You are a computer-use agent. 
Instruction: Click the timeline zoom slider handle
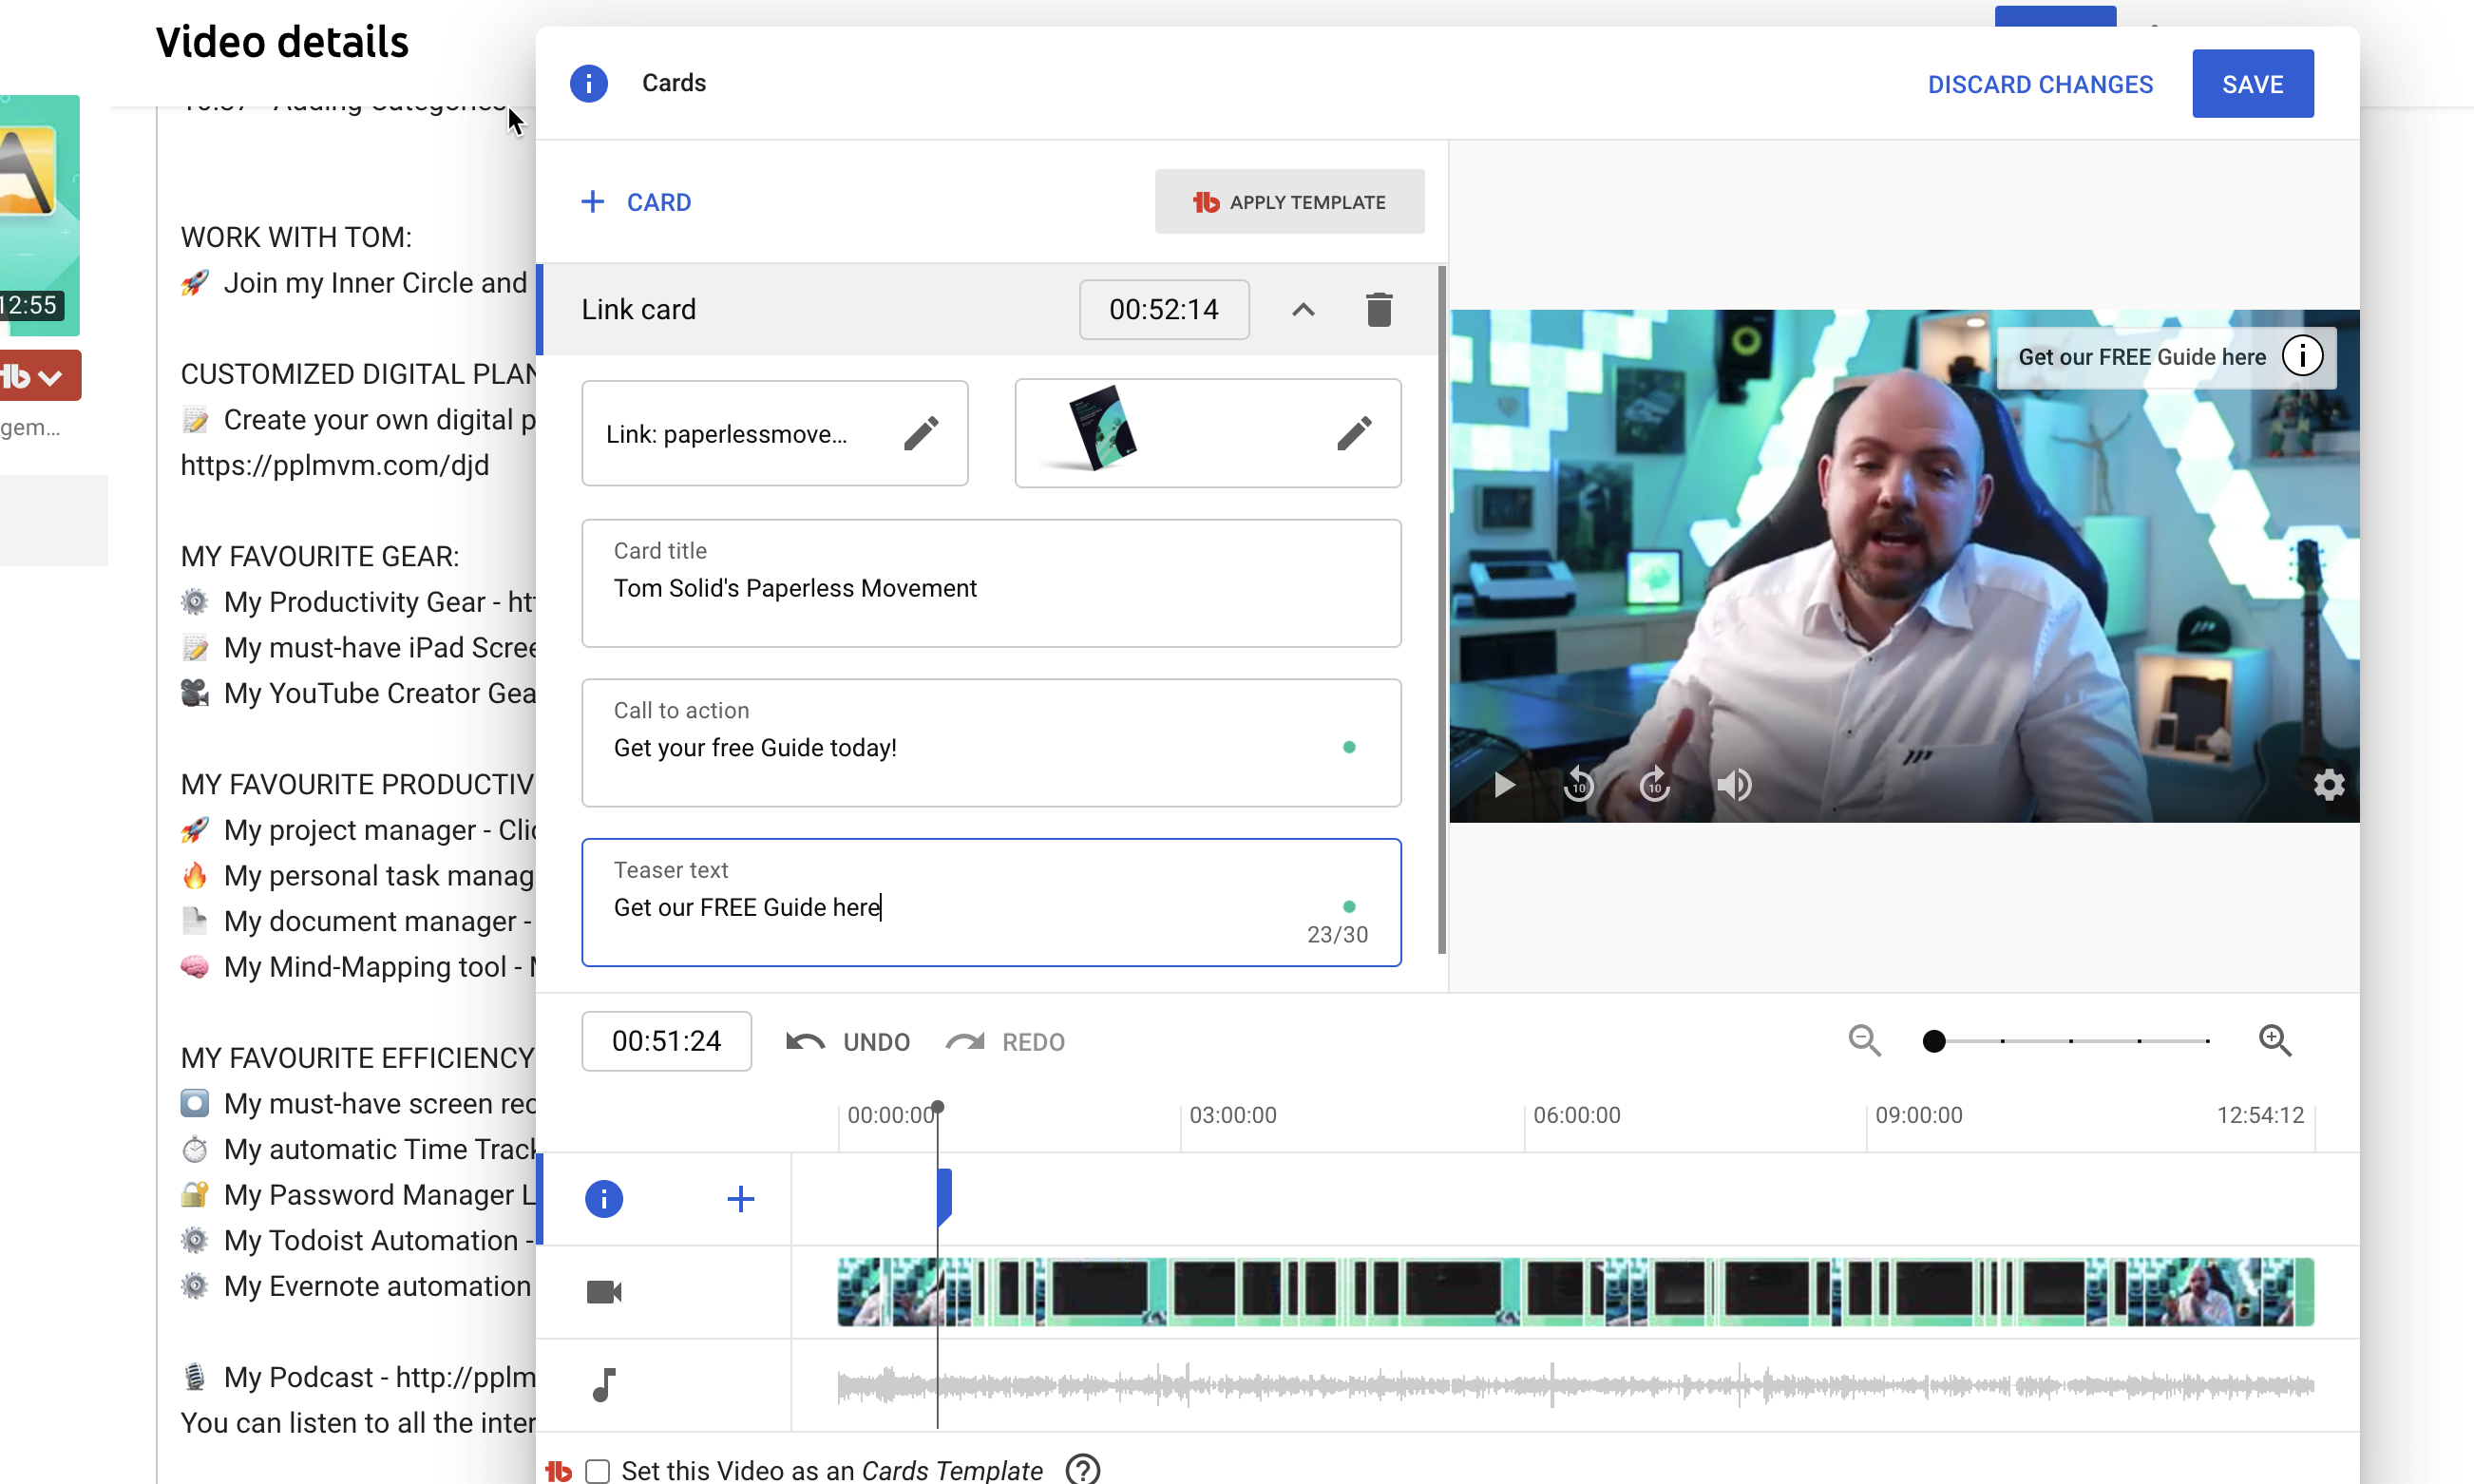coord(1934,1041)
